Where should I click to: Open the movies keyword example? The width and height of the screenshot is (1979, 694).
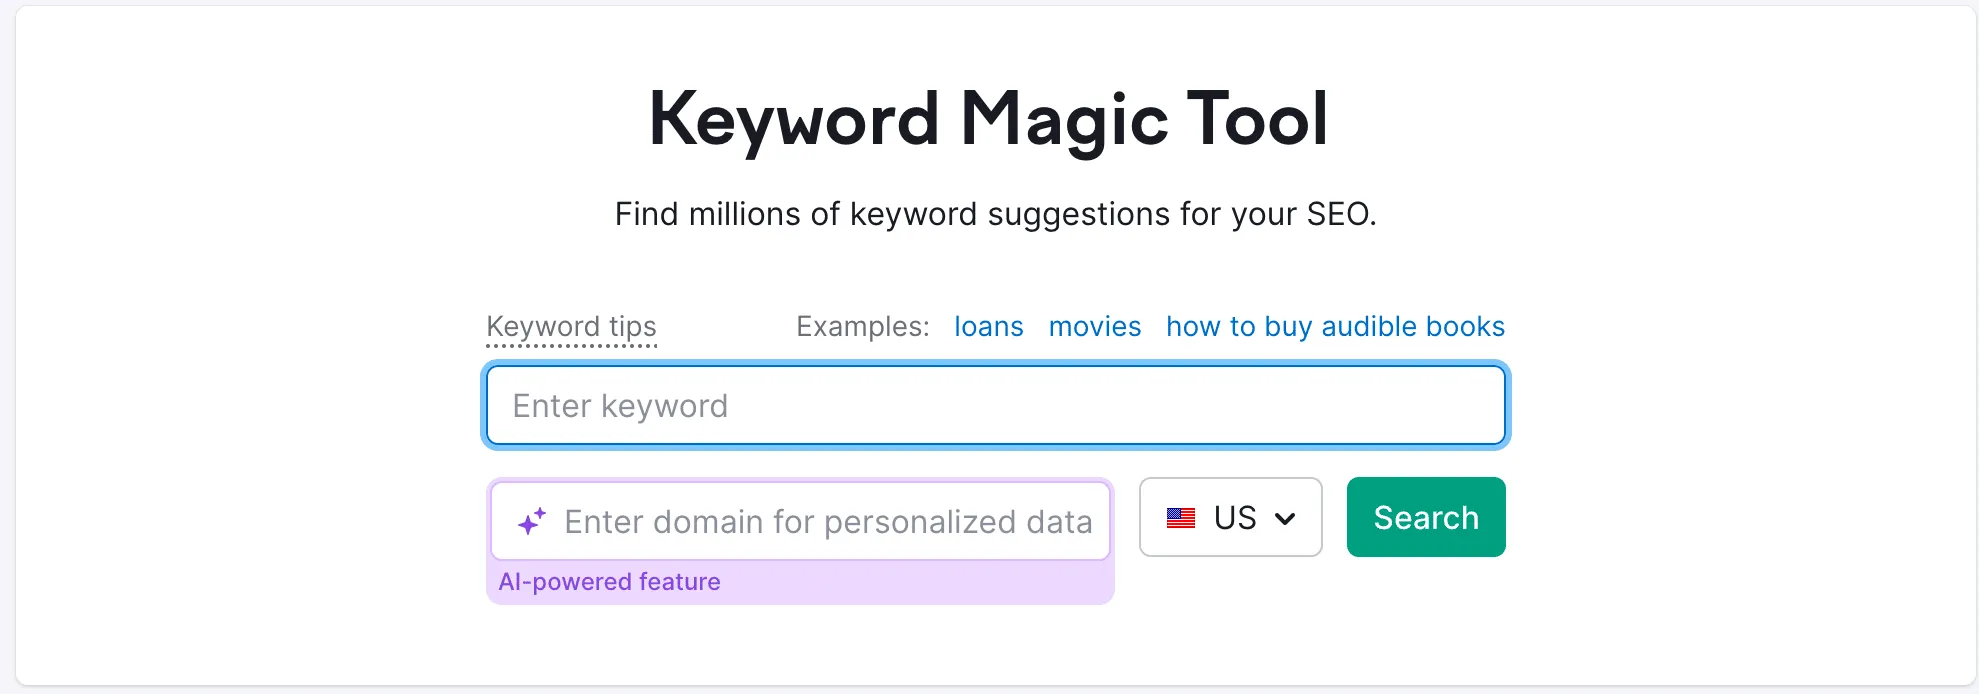(x=1094, y=326)
